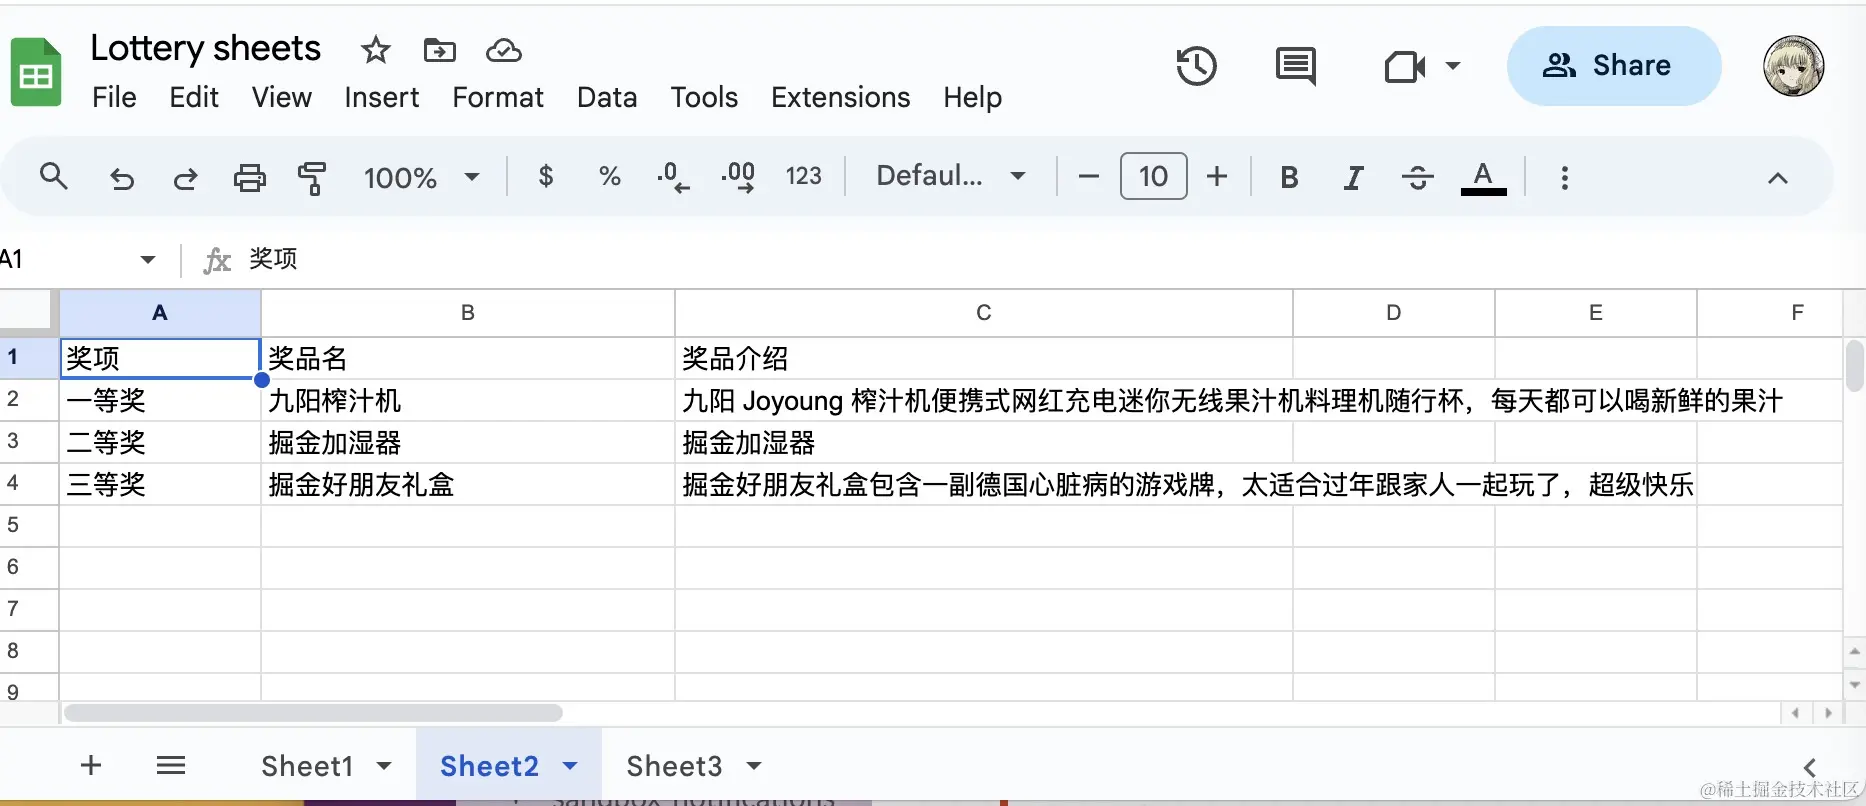Viewport: 1866px width, 806px height.
Task: Click the horizontal scrollbar thumb
Action: click(x=313, y=713)
